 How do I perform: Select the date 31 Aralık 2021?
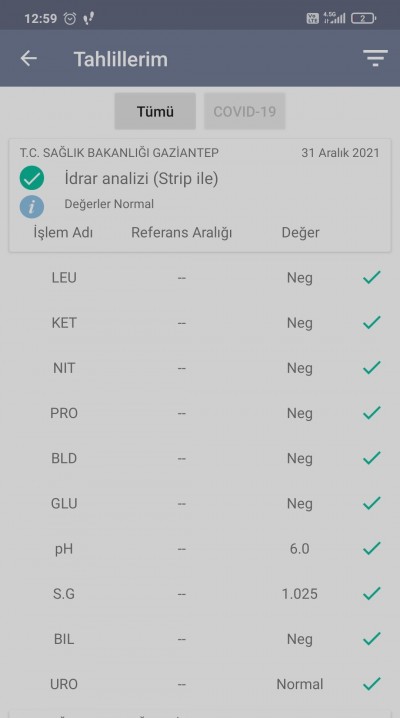click(x=341, y=153)
